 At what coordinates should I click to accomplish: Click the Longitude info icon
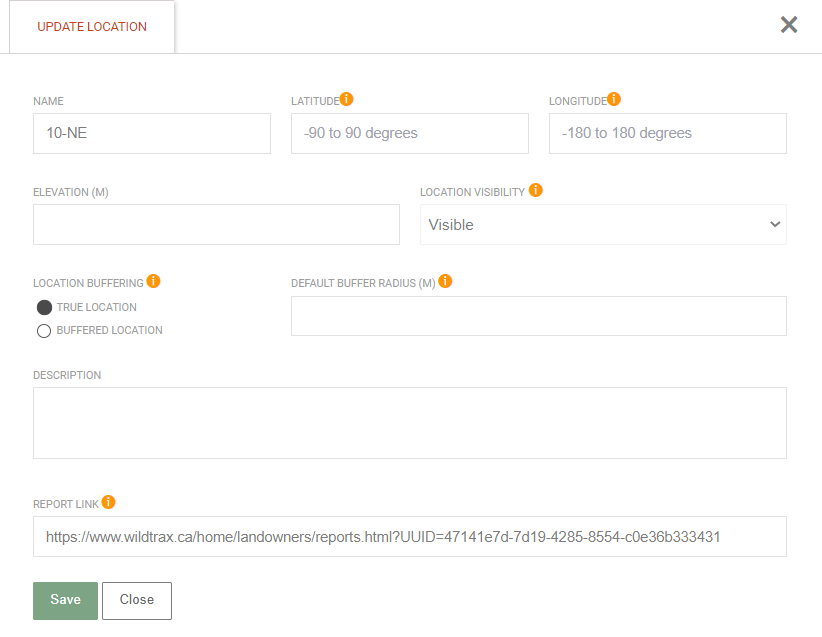tap(614, 99)
